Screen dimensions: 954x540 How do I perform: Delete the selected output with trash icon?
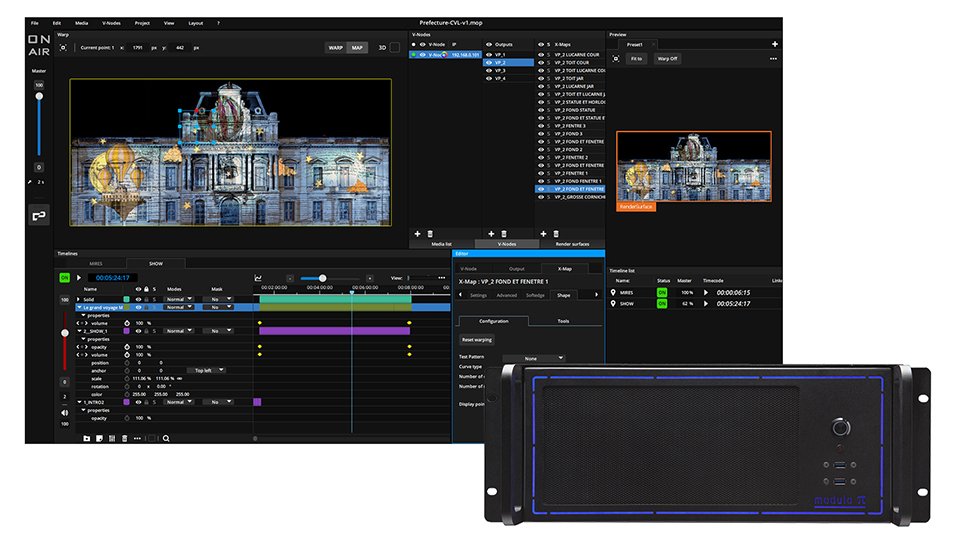click(504, 234)
